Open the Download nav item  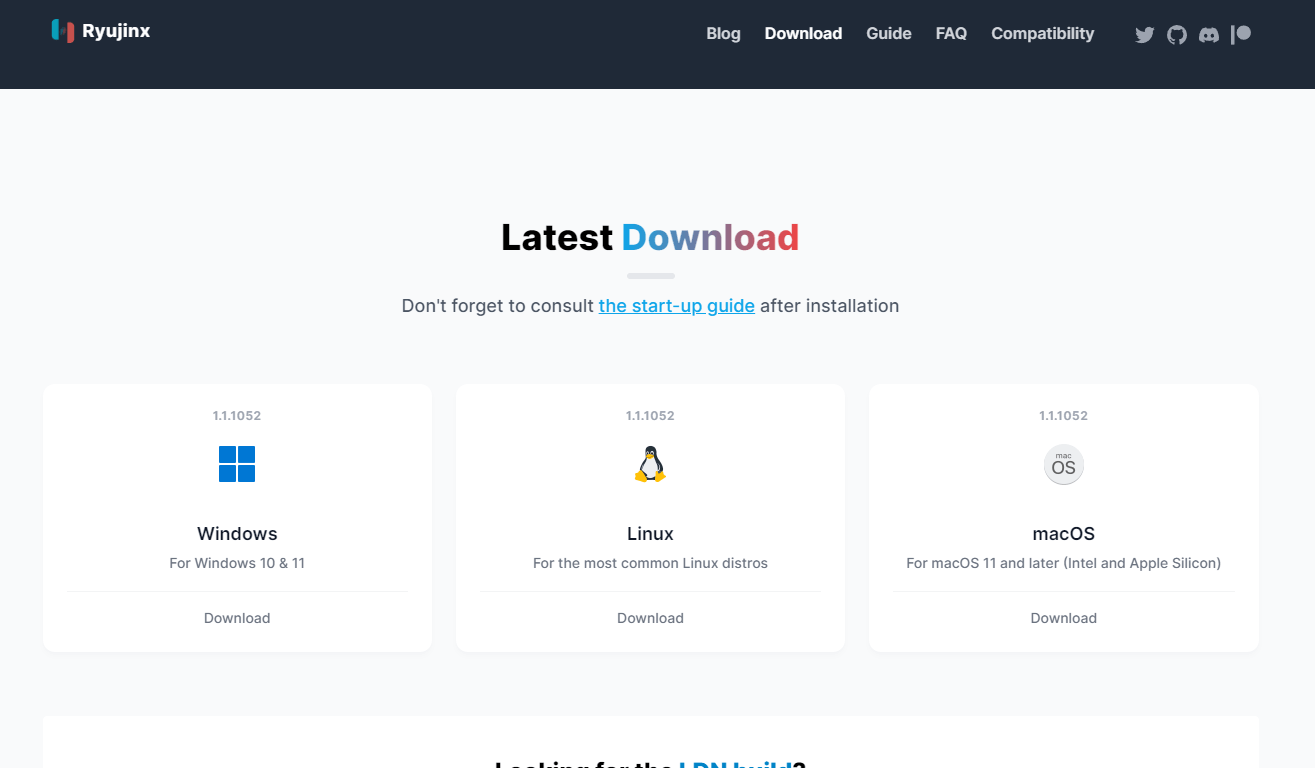point(803,34)
